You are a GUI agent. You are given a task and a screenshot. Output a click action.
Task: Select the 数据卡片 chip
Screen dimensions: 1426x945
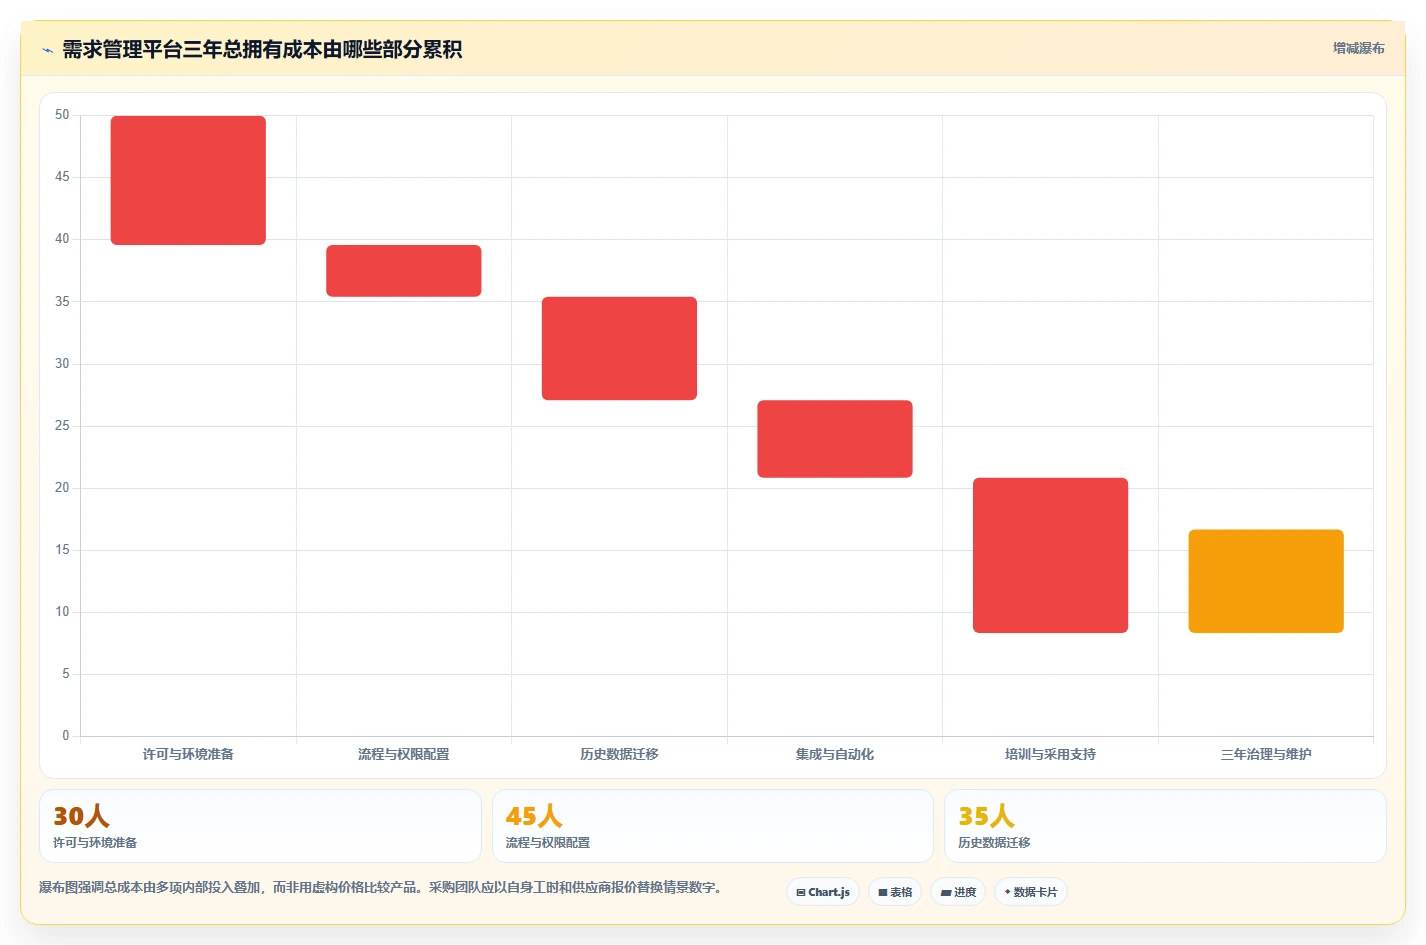[x=1031, y=892]
